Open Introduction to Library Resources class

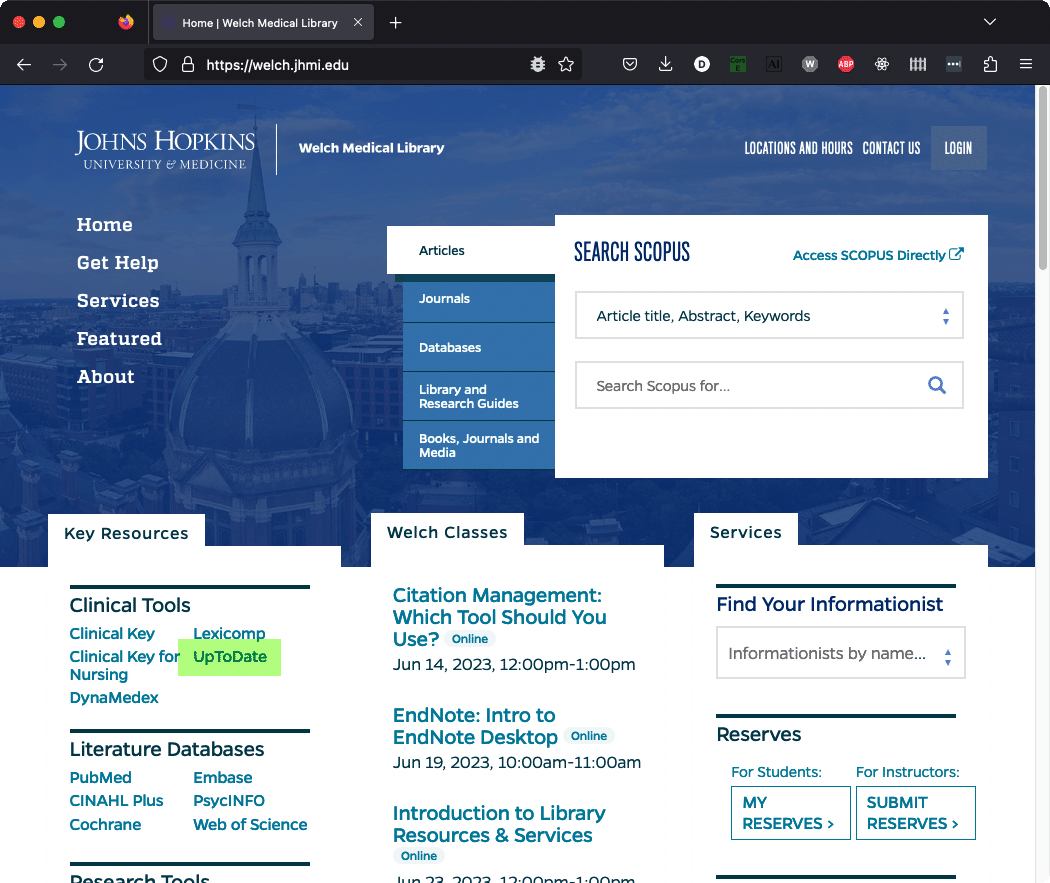pos(499,824)
